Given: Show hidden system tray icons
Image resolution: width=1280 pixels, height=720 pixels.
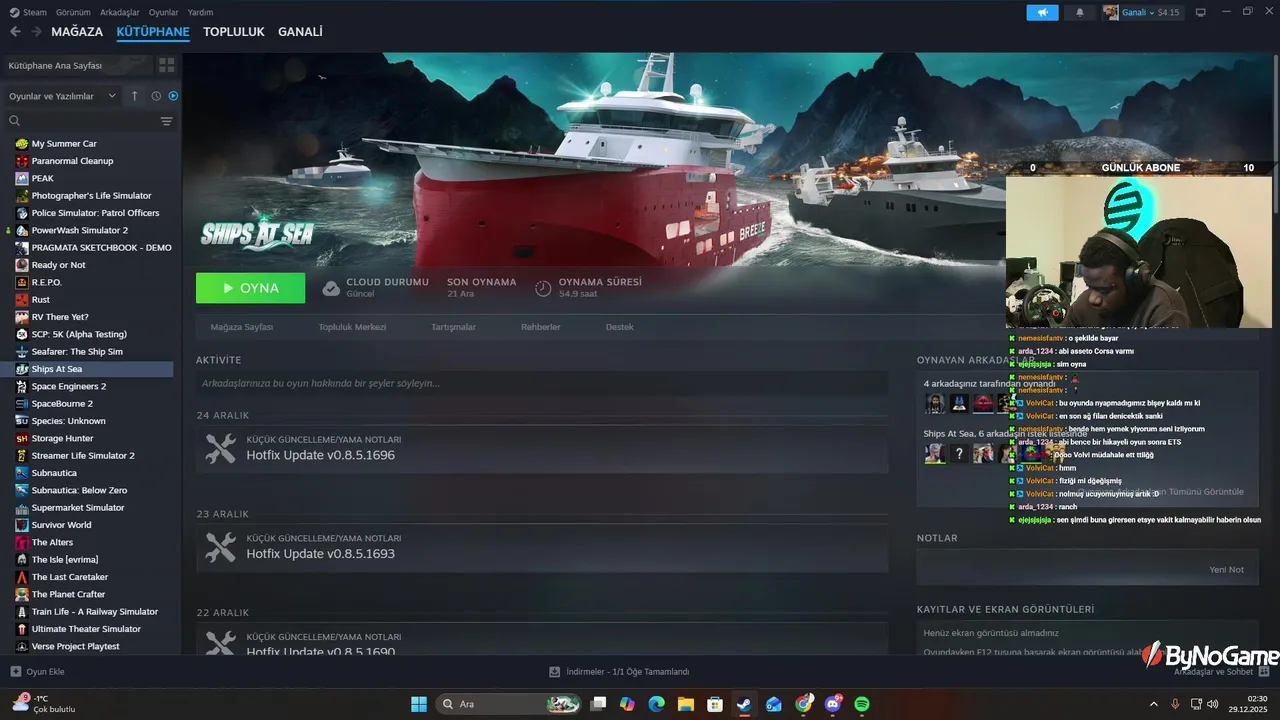Looking at the screenshot, I should point(1154,704).
